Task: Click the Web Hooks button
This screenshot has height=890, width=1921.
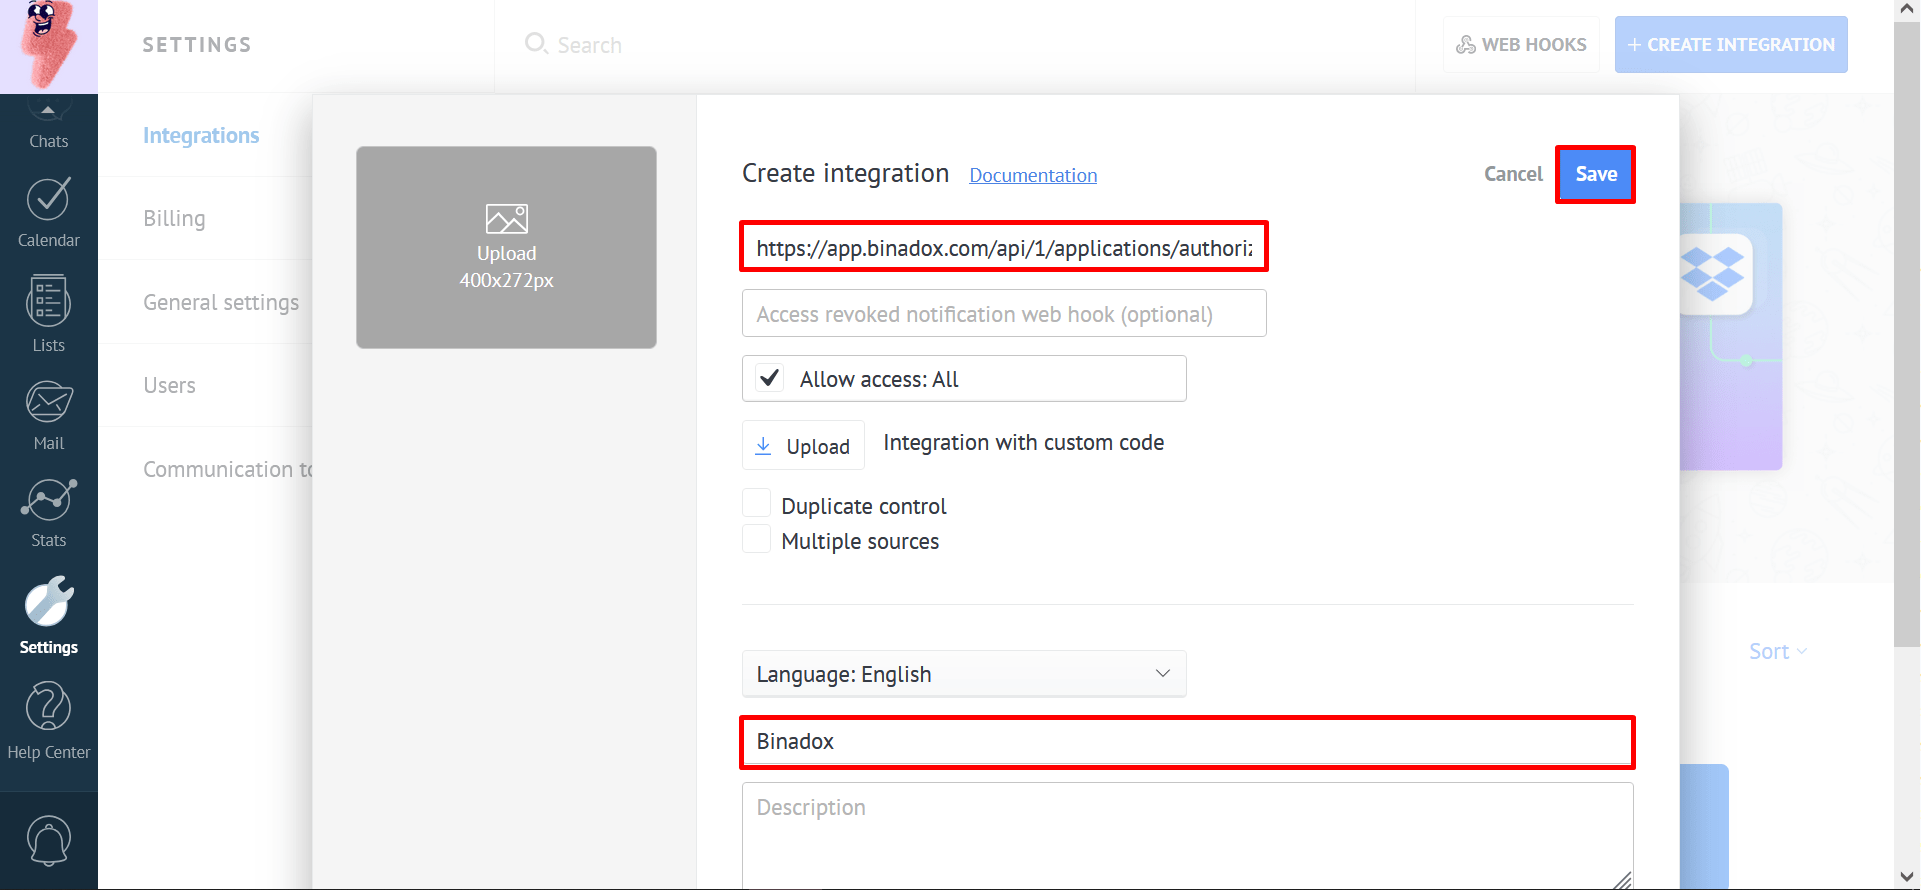Action: [1521, 44]
